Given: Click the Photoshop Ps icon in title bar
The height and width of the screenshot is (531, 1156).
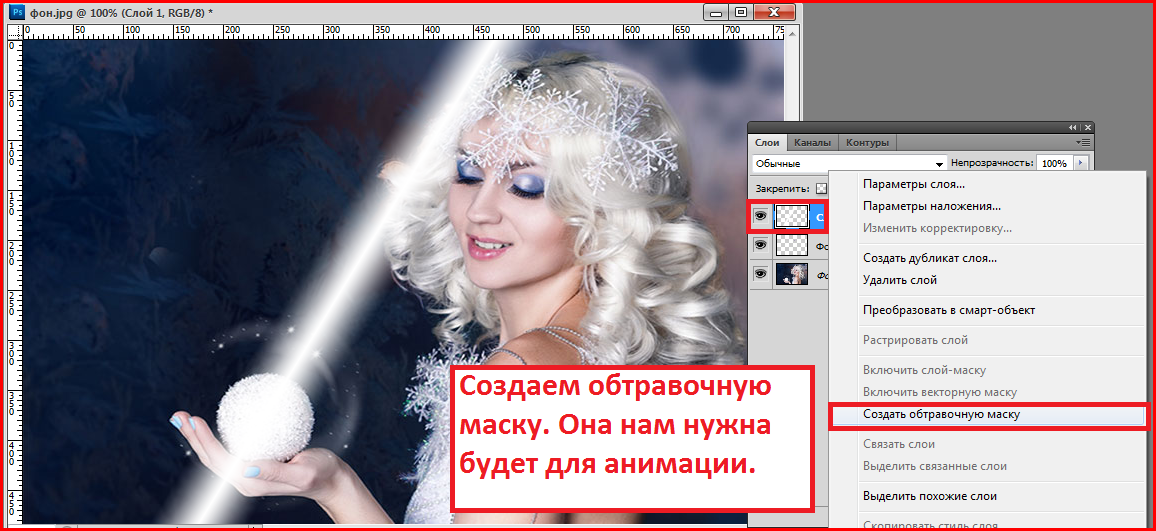Looking at the screenshot, I should (18, 12).
